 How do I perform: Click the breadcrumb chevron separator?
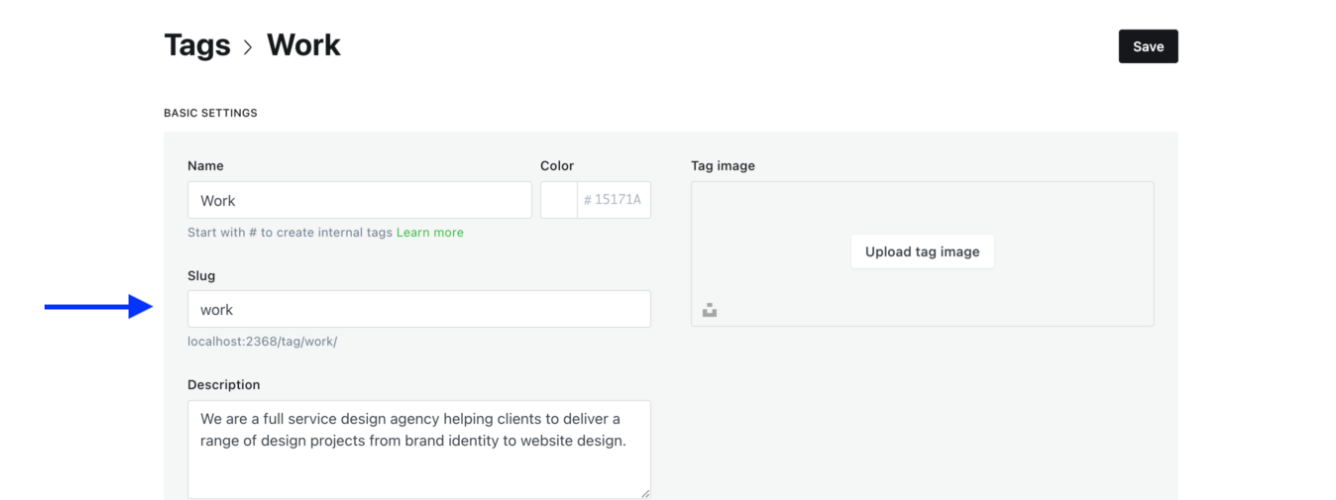click(x=249, y=47)
